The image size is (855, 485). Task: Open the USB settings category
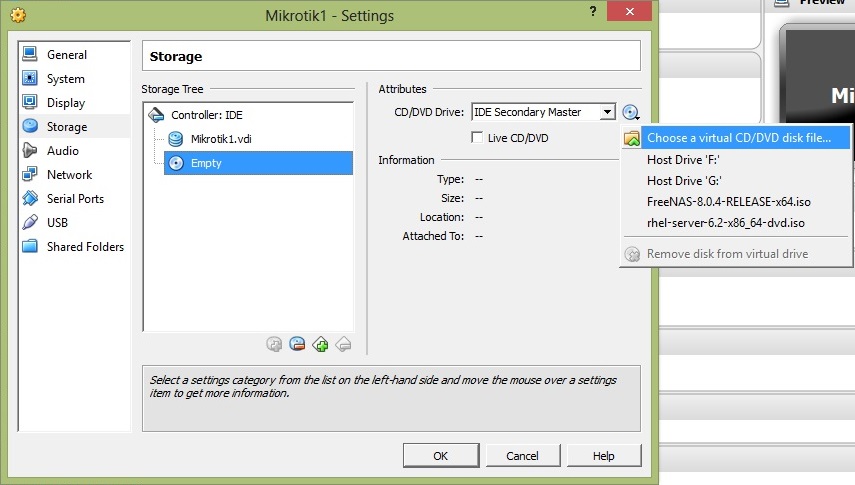[x=74, y=223]
